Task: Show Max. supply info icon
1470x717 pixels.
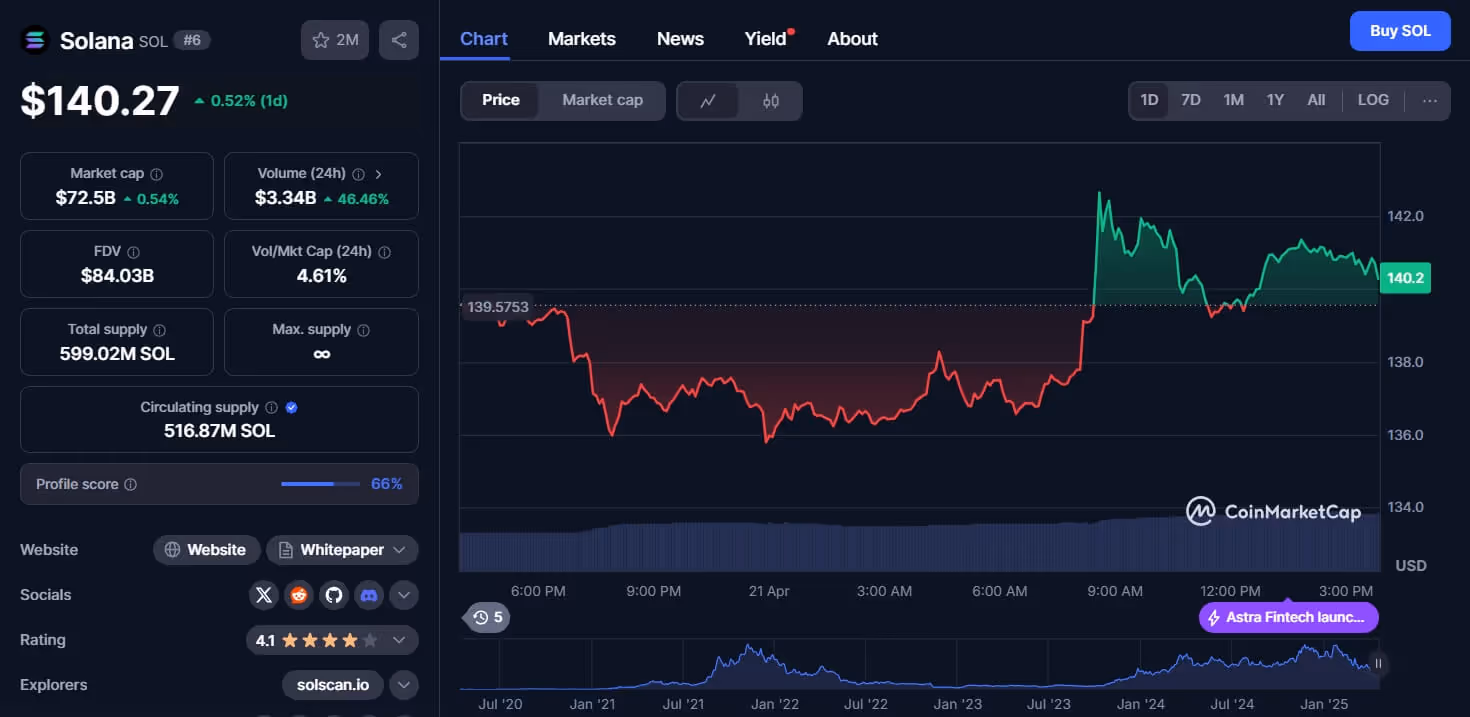Action: (363, 330)
